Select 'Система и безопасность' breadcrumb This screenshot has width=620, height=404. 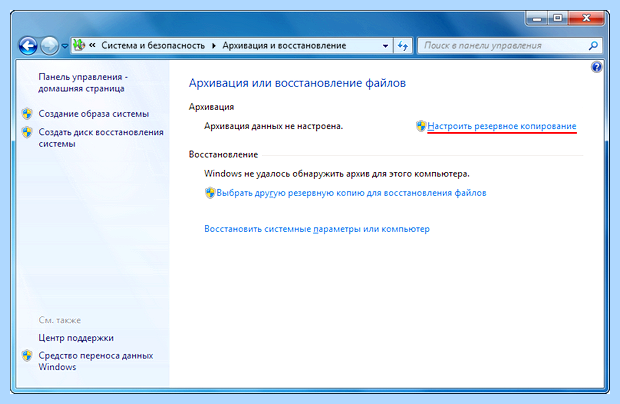[x=153, y=46]
